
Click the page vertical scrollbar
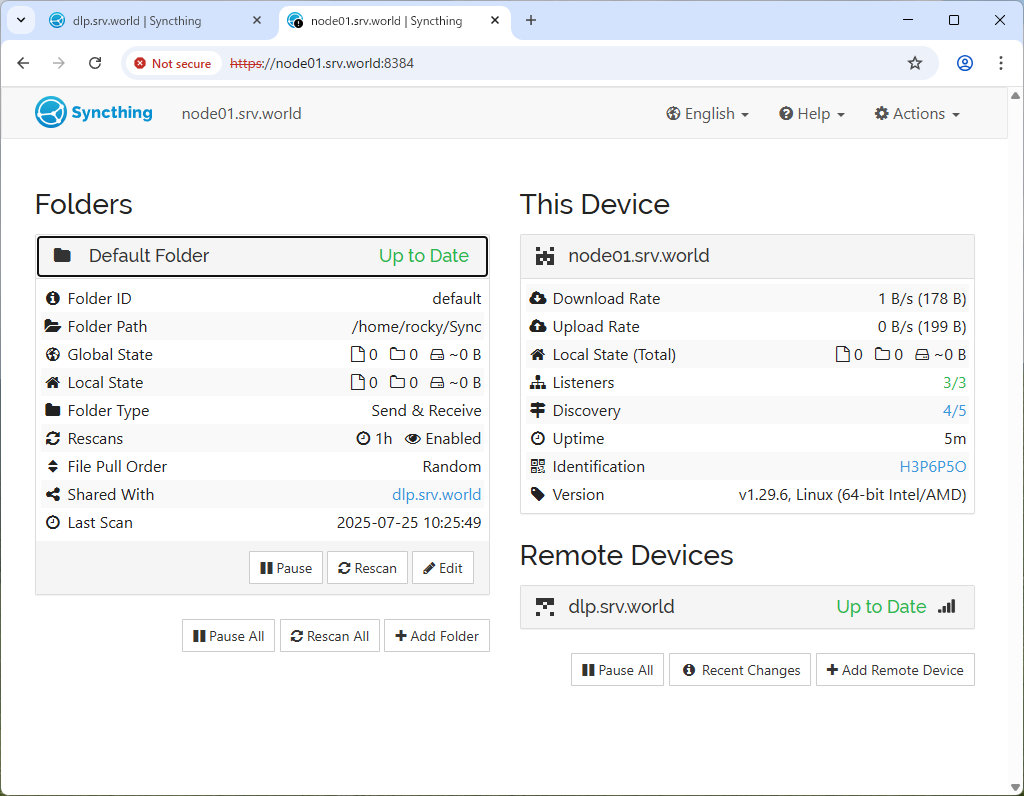pyautogui.click(x=1016, y=441)
